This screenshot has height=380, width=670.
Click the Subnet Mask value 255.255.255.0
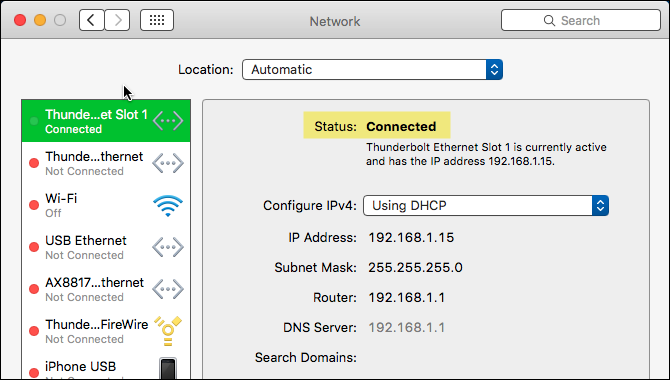[x=415, y=268]
